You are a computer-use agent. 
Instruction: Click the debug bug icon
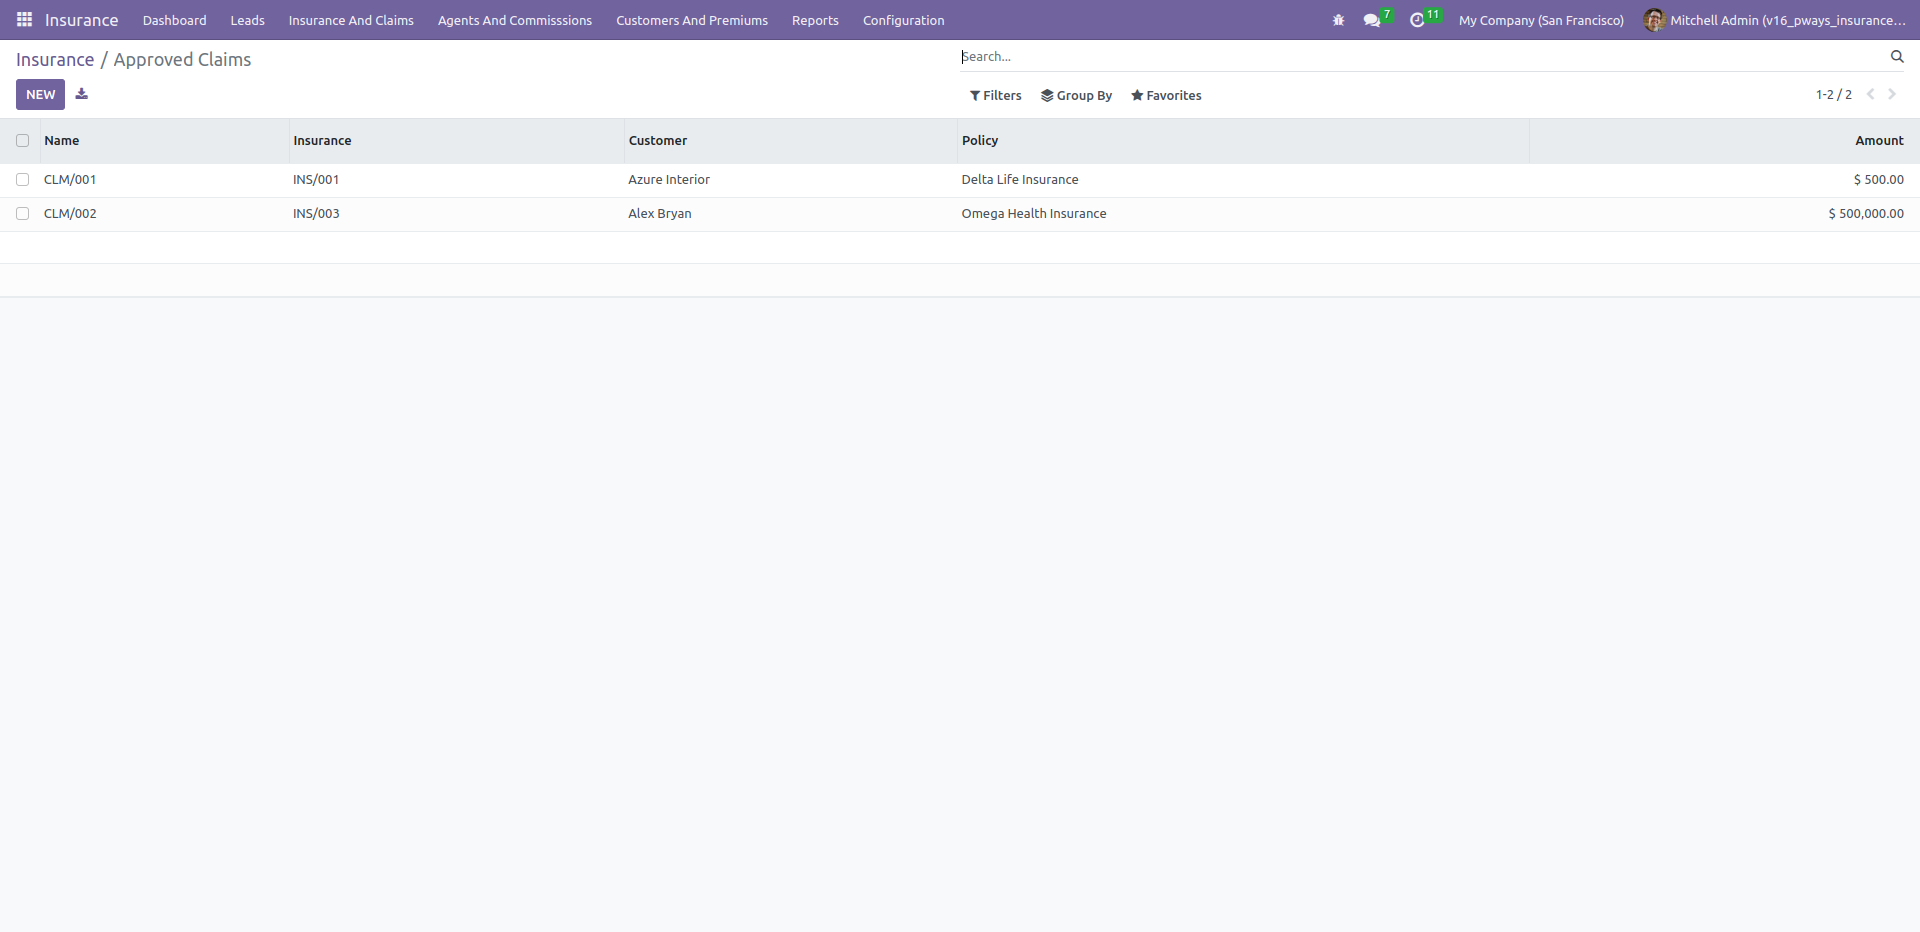point(1338,20)
